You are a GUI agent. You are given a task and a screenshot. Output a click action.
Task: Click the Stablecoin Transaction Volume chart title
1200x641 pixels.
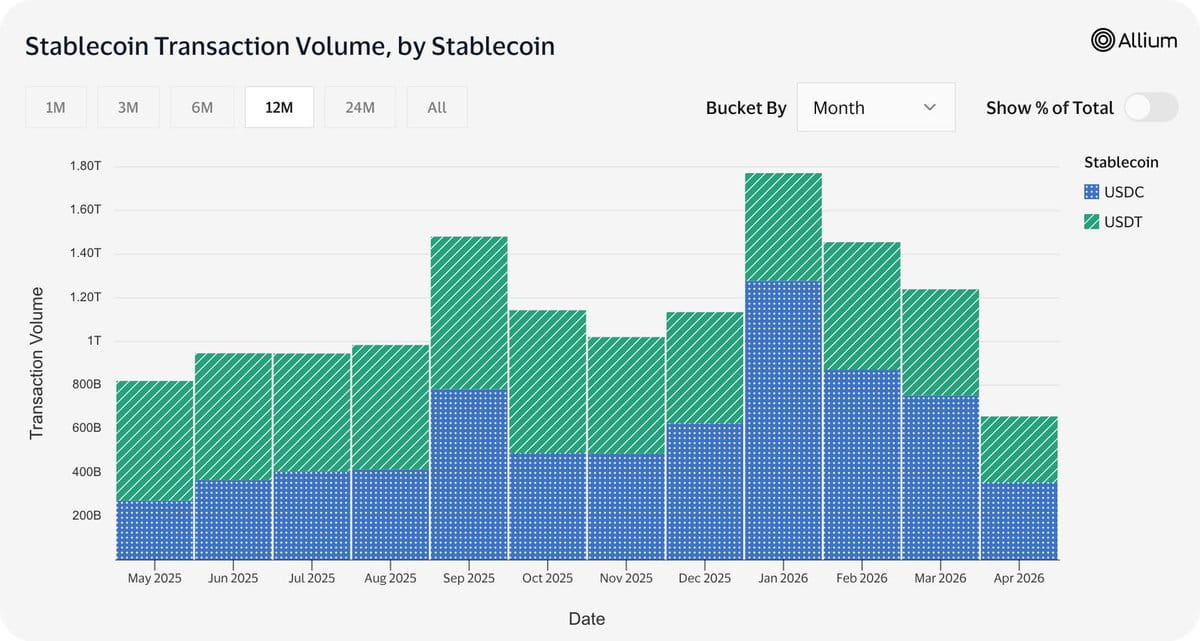click(x=290, y=46)
